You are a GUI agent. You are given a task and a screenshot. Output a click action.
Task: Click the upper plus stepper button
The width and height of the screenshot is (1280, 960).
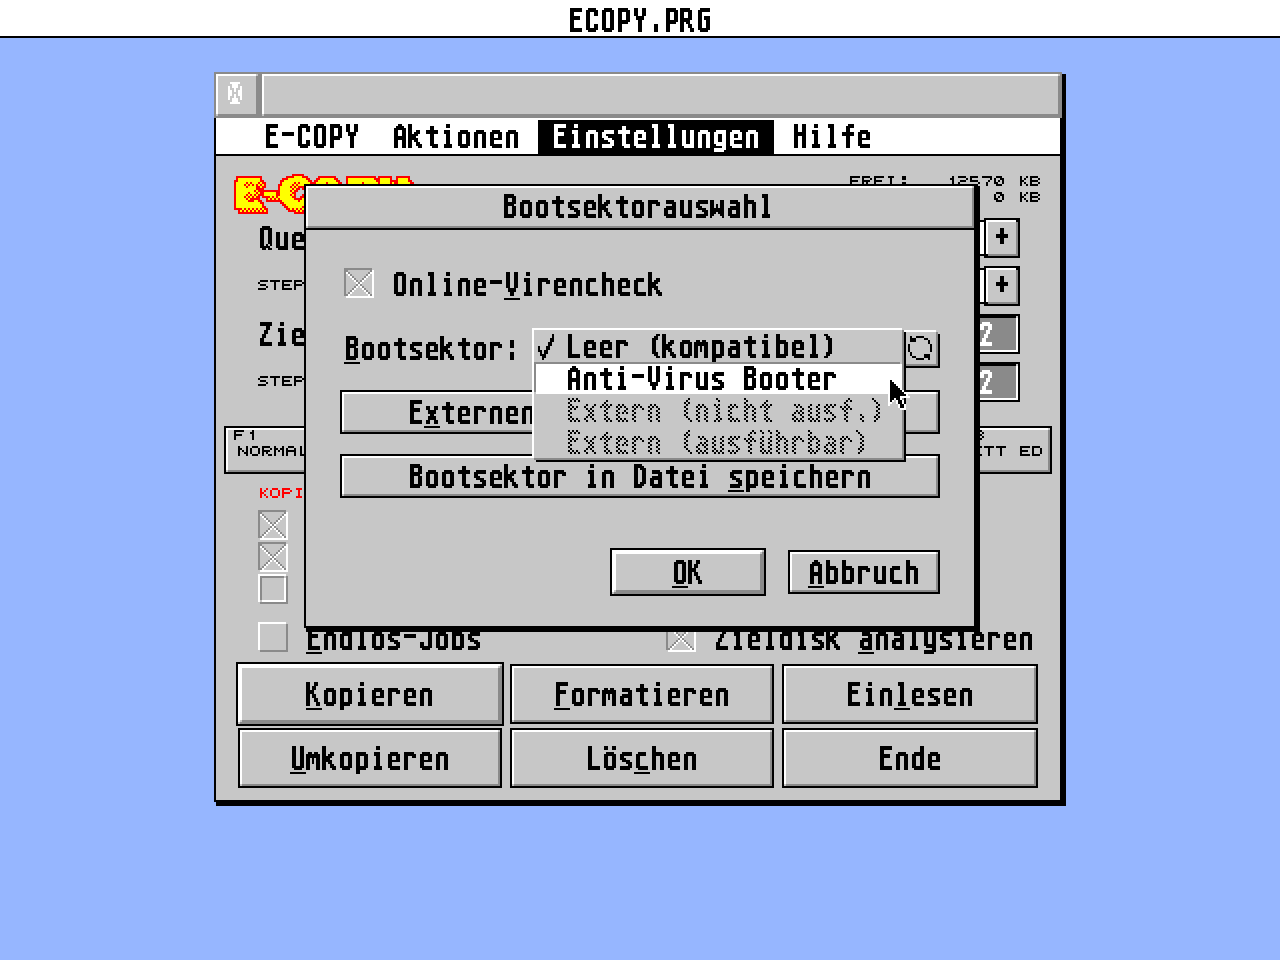pos(1001,238)
